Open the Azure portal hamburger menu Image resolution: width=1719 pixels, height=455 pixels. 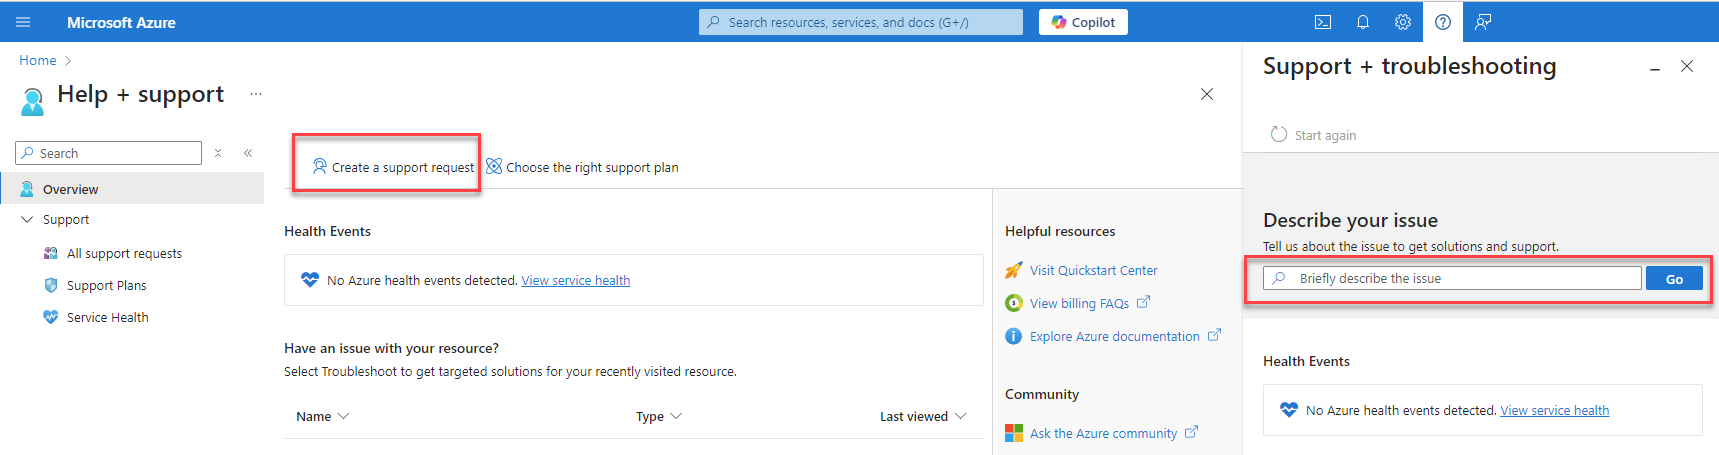(x=23, y=22)
